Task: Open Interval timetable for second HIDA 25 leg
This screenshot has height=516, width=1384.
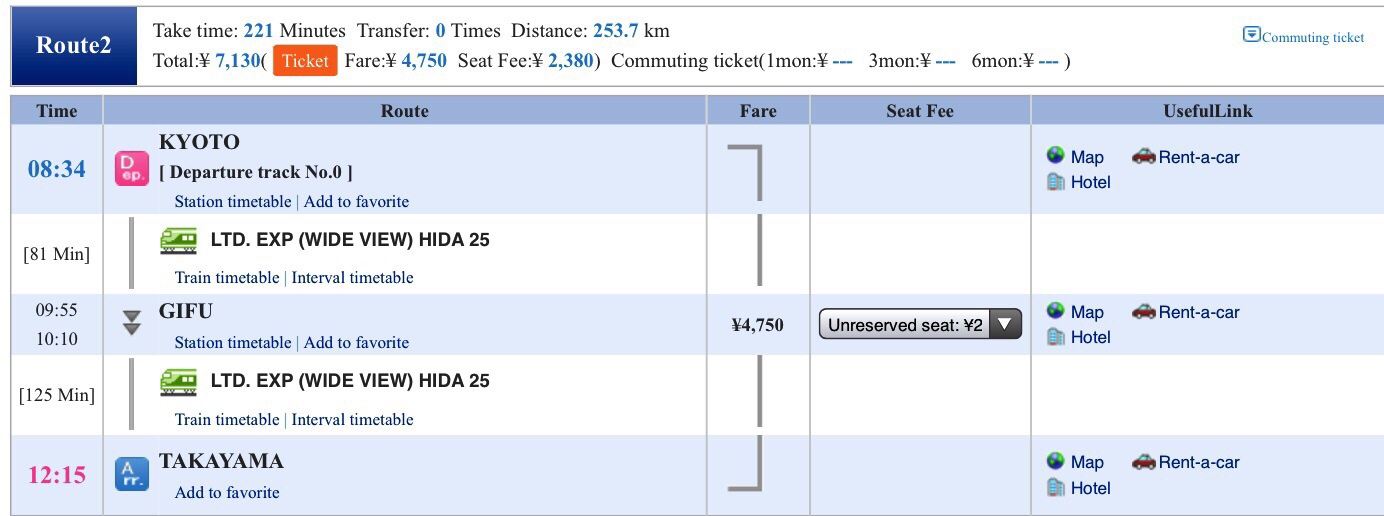Action: (352, 419)
